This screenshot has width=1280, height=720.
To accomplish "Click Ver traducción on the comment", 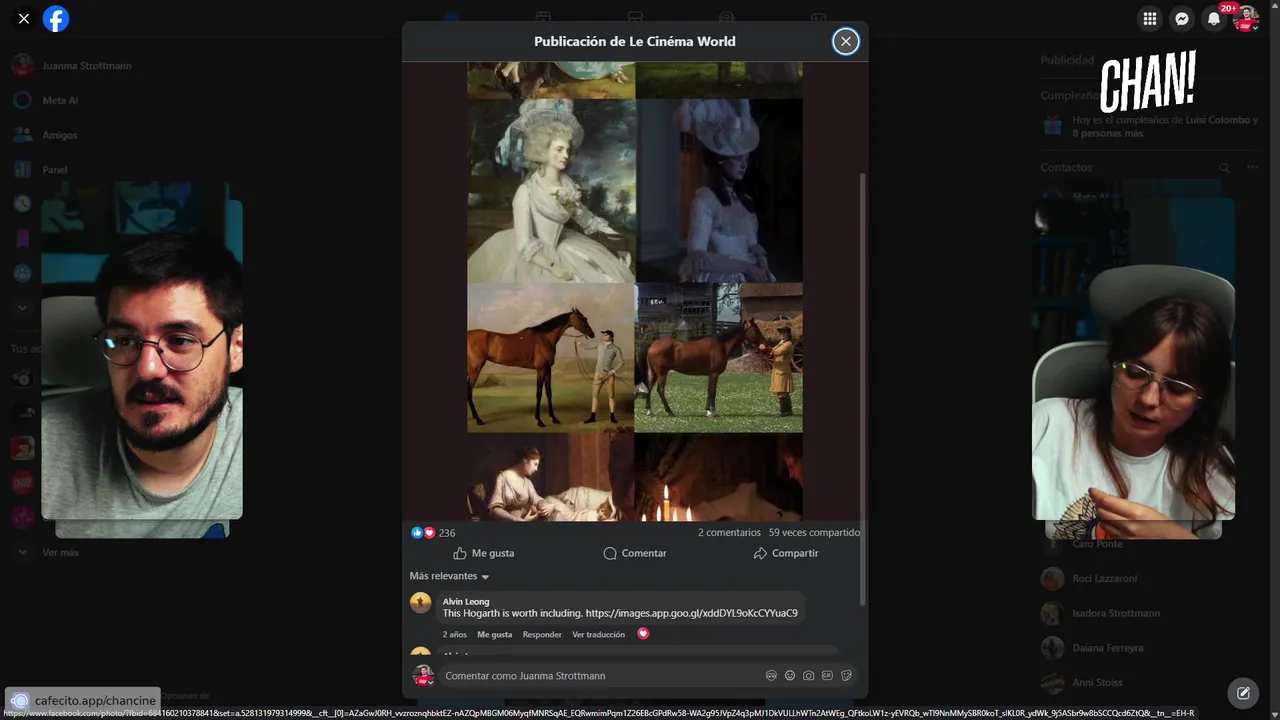I will tap(598, 634).
